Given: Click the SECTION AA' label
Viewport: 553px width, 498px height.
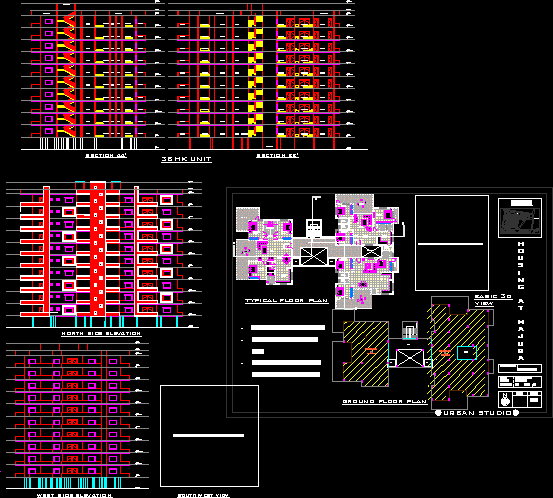Looking at the screenshot, I should click(x=106, y=156).
